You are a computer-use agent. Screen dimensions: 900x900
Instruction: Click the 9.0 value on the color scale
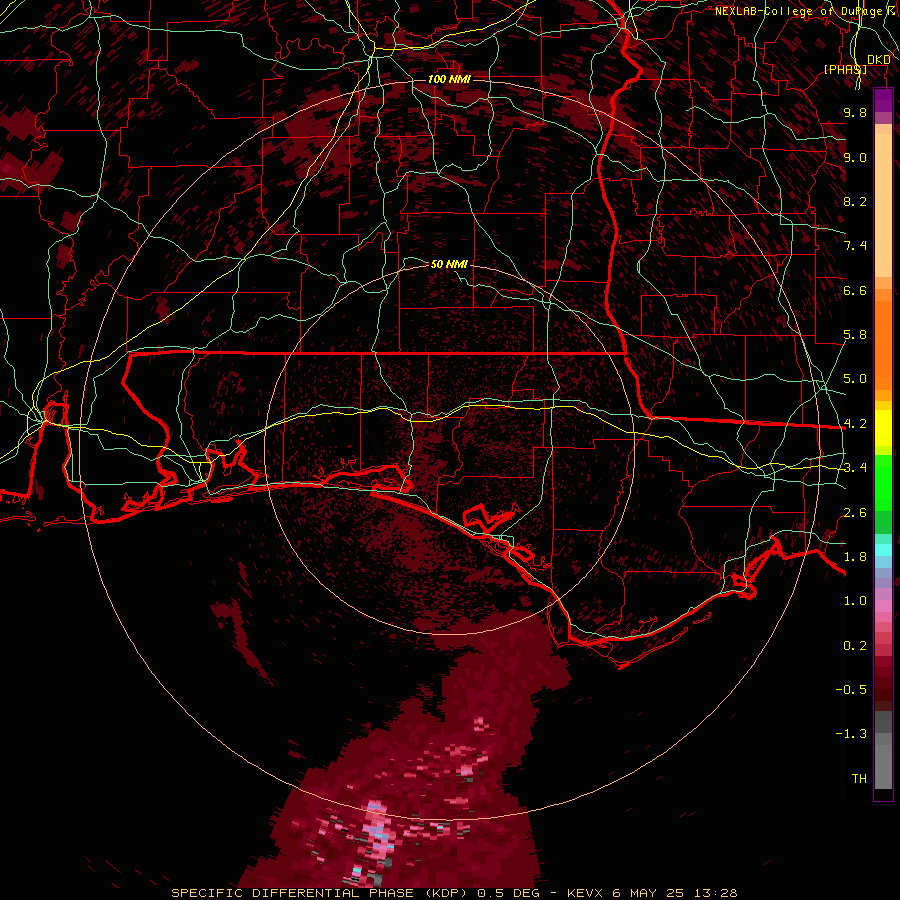click(855, 157)
